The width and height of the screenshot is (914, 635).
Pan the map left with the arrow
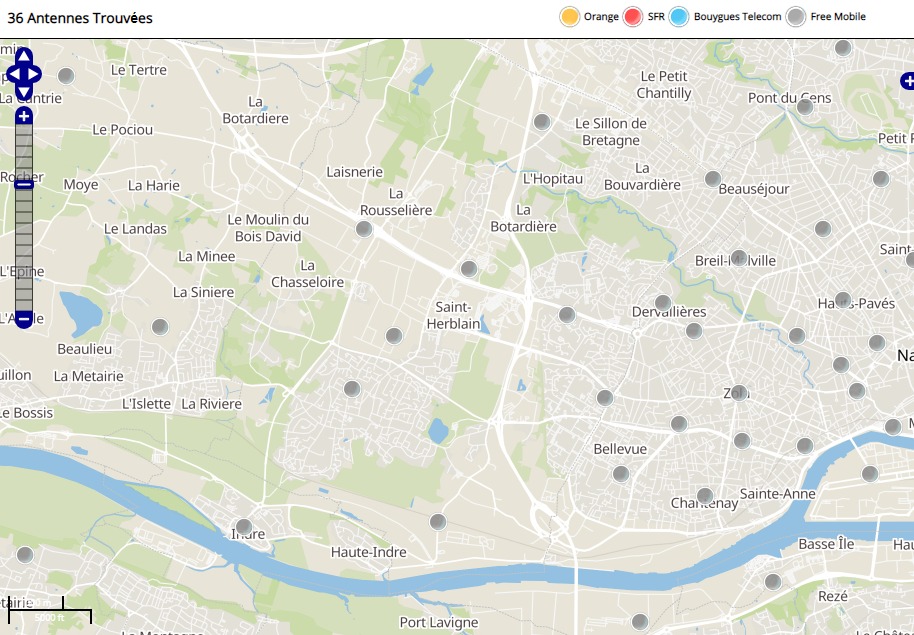point(12,74)
